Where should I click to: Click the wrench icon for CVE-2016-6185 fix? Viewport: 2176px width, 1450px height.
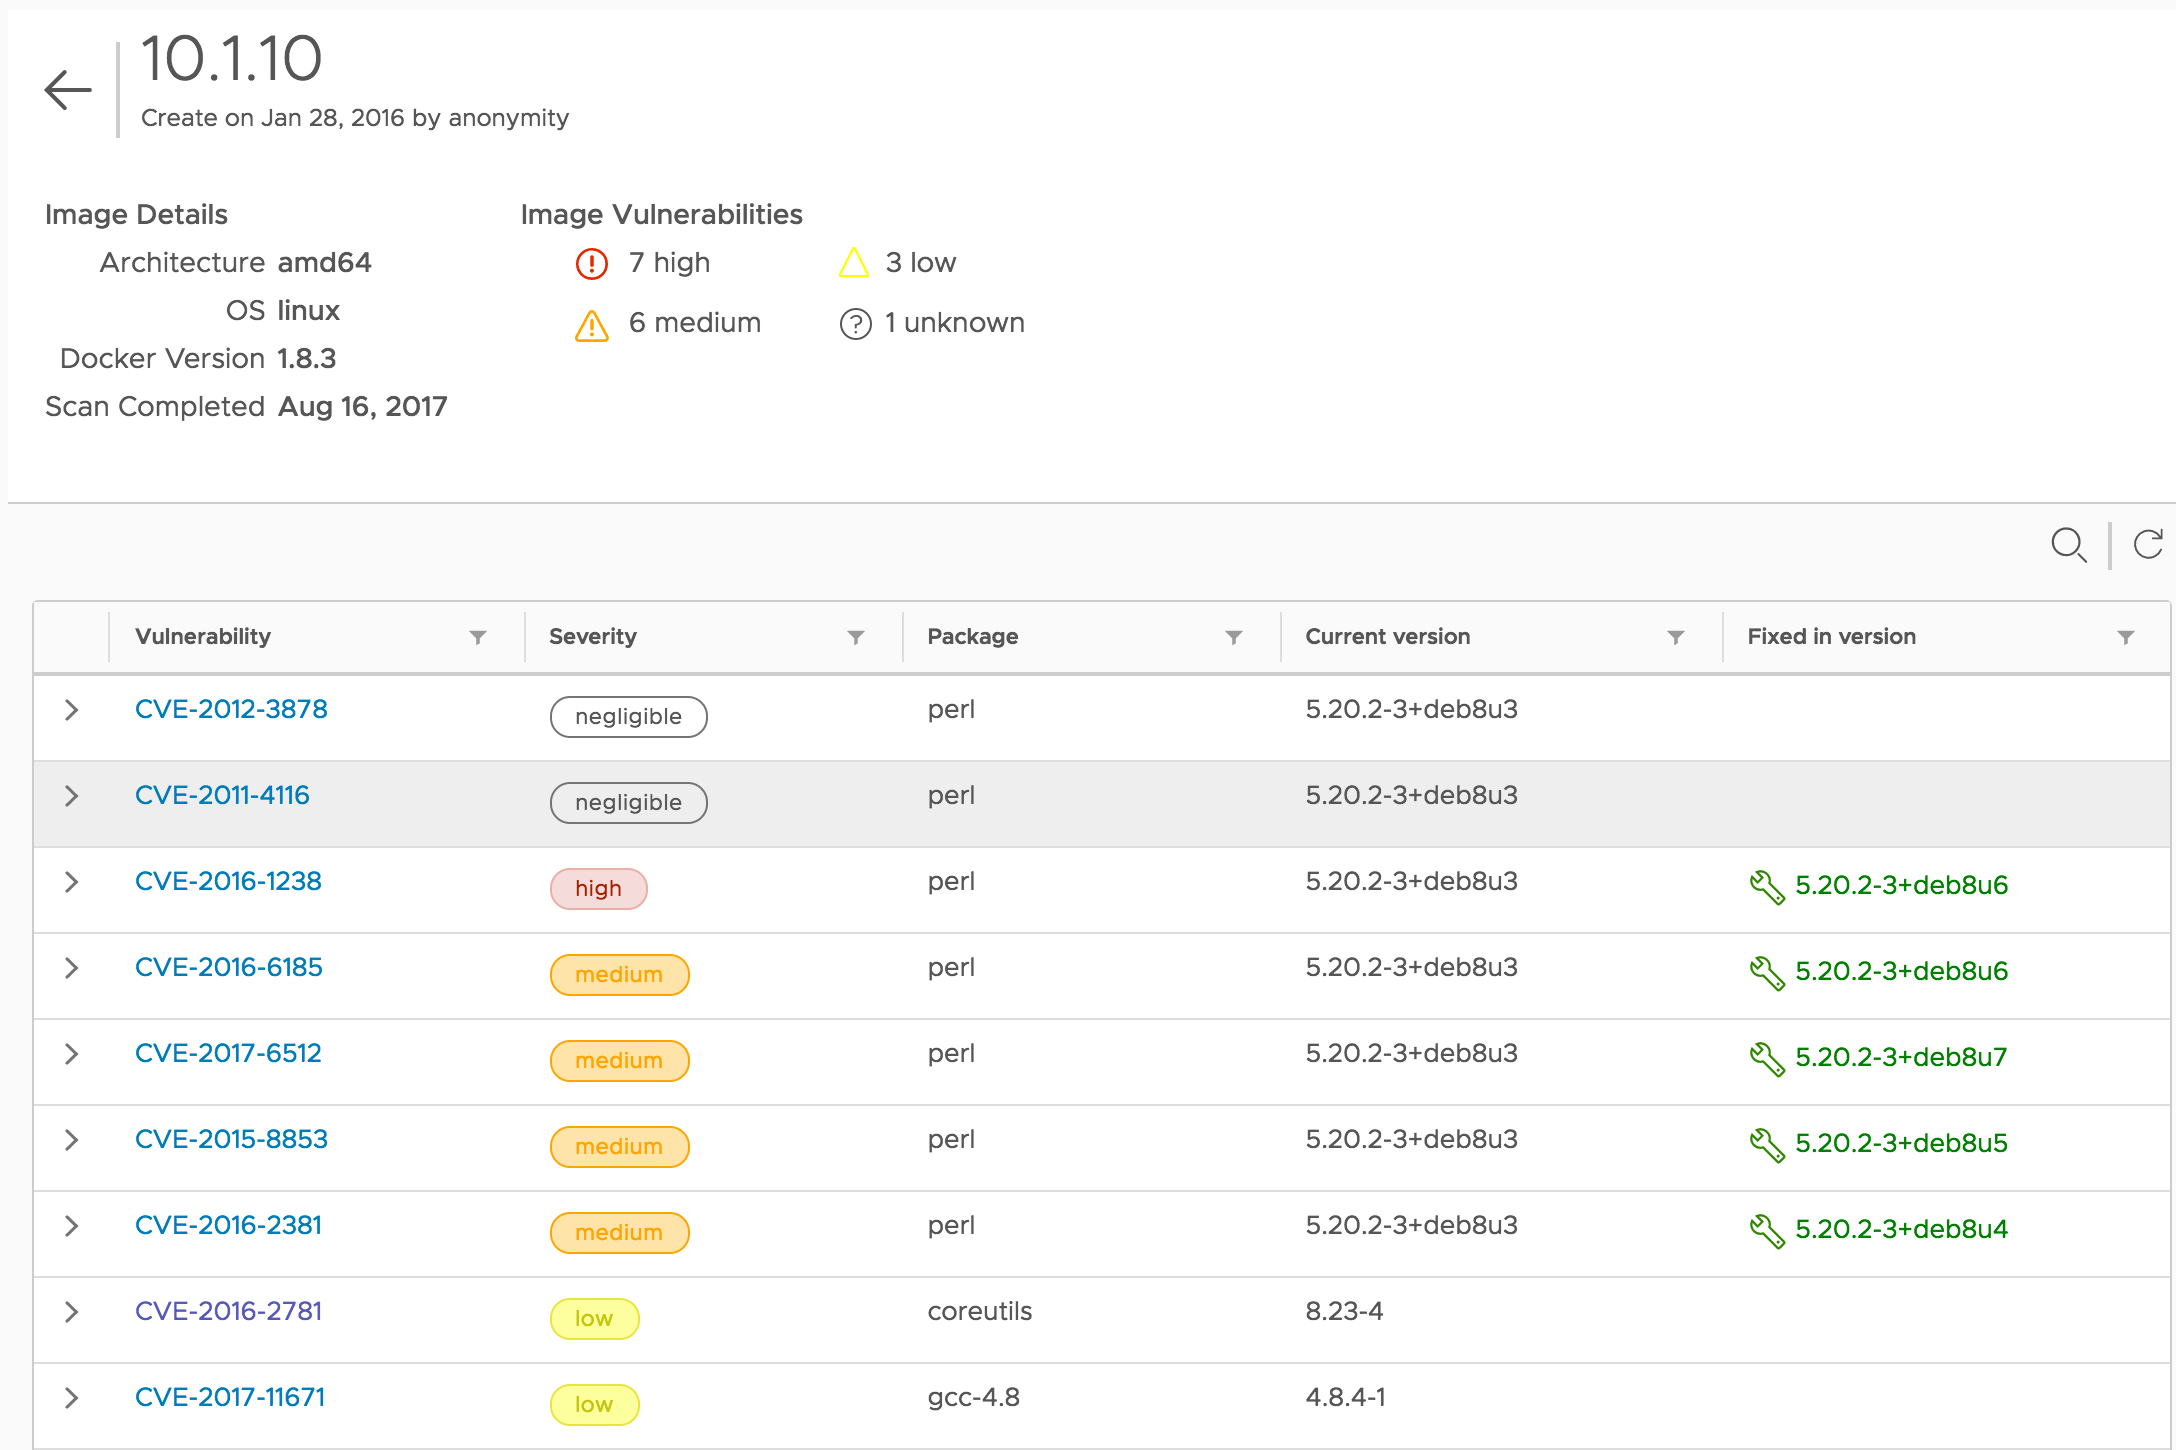click(x=1767, y=973)
